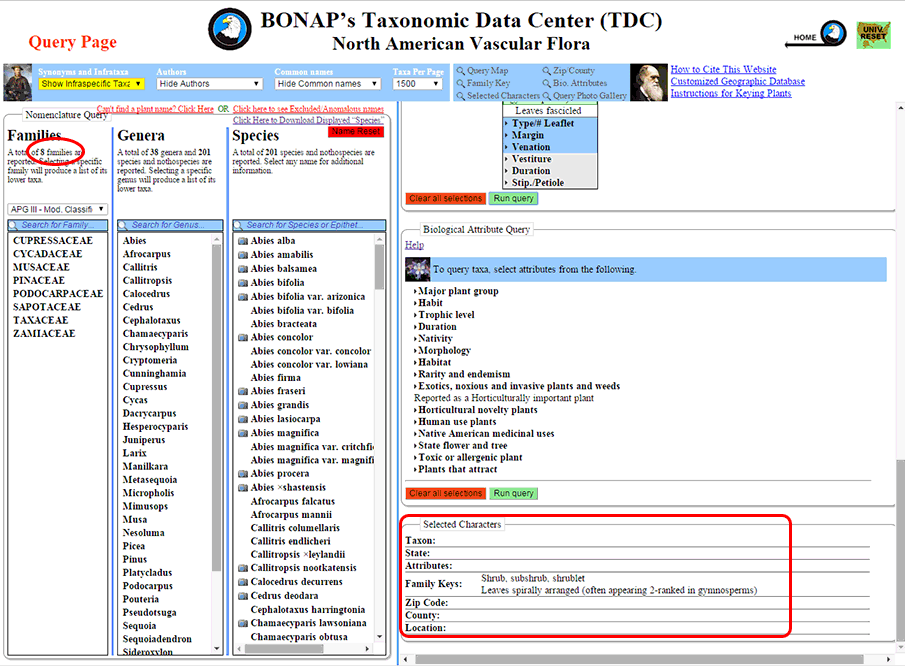Click camera icon beside Abies balsamea

243,269
